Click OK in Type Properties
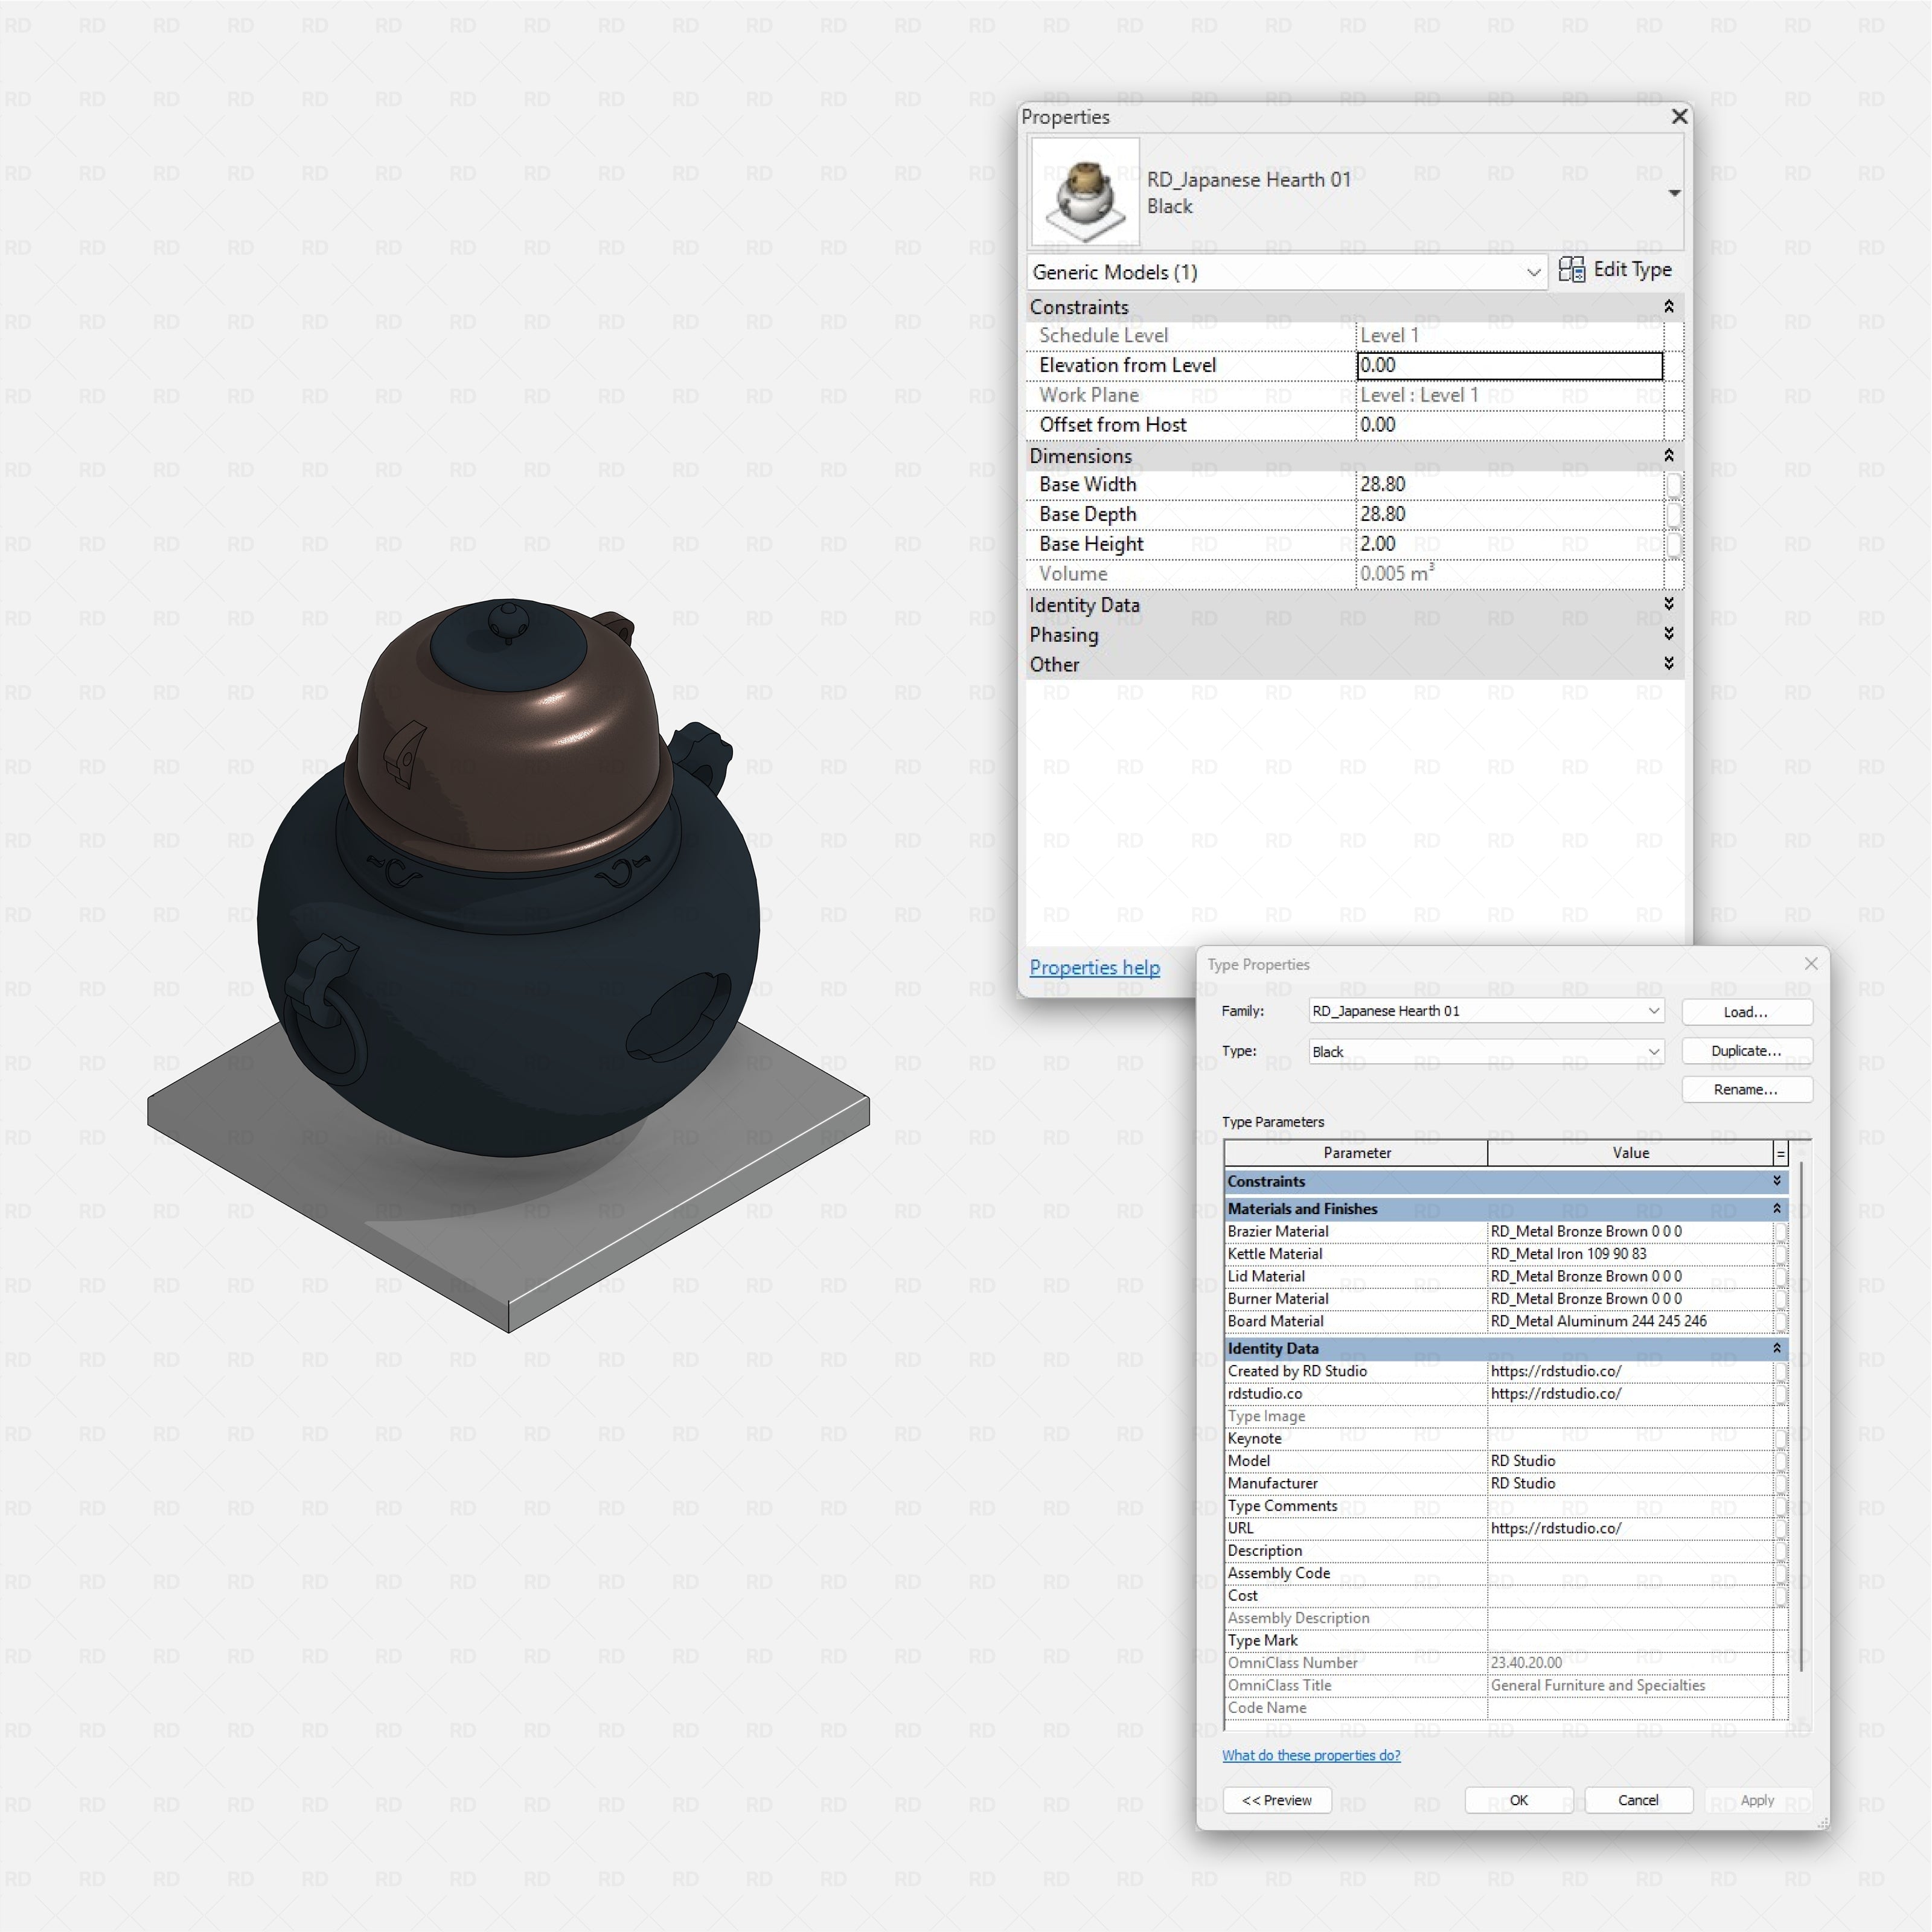1932x1932 pixels. [x=1519, y=1801]
